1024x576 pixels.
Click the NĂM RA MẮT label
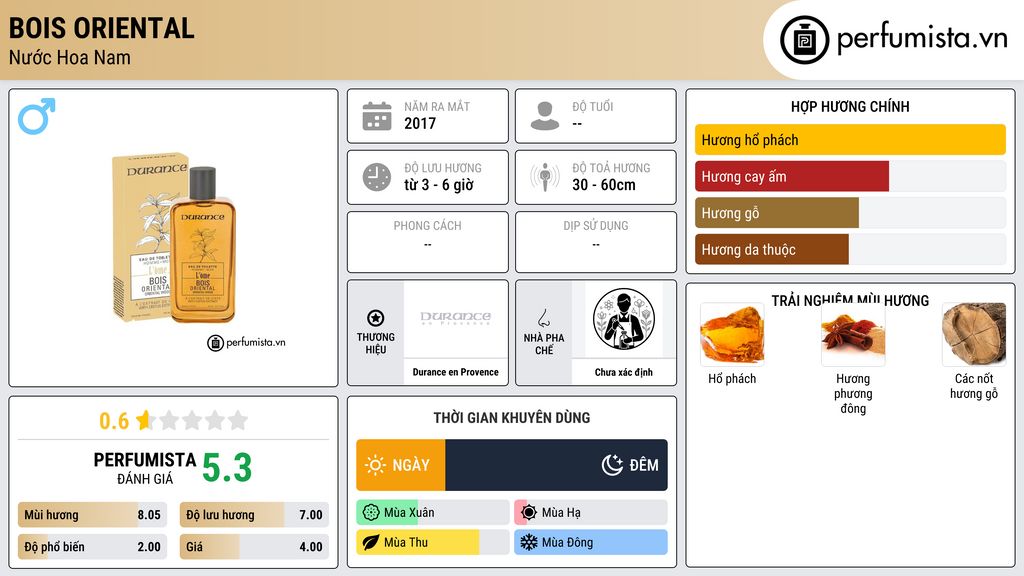click(437, 106)
